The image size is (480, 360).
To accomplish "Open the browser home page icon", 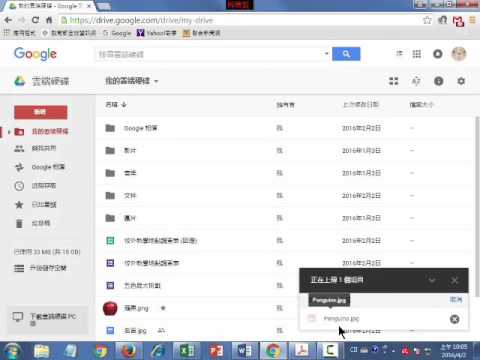I will tap(49, 20).
